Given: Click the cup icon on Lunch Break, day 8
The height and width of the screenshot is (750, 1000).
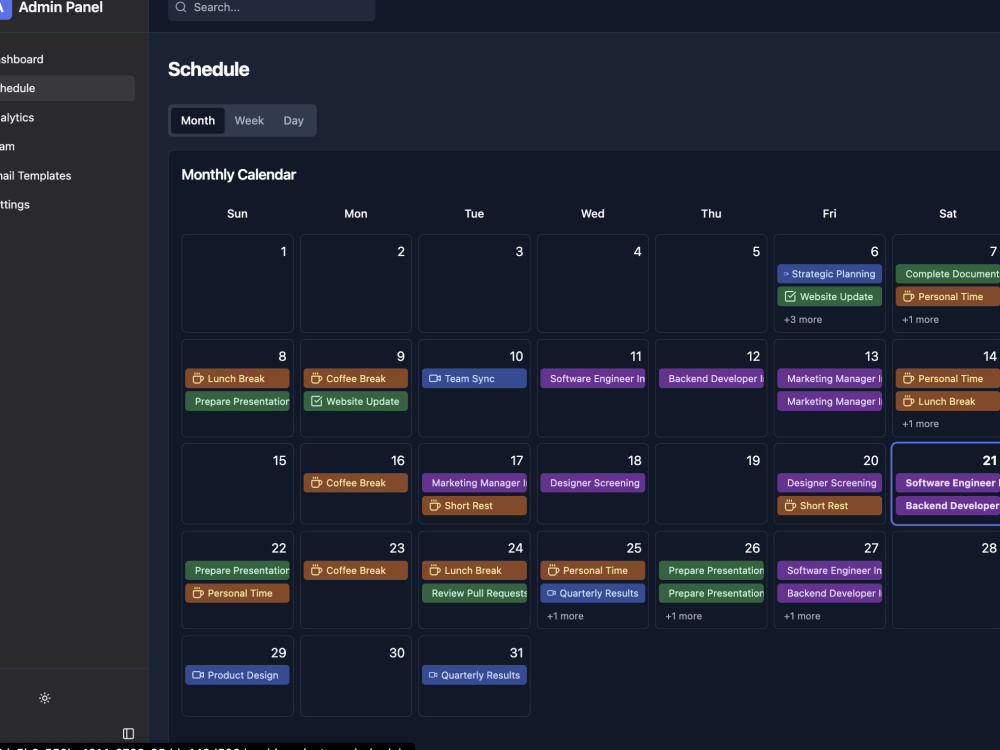Looking at the screenshot, I should pyautogui.click(x=198, y=378).
